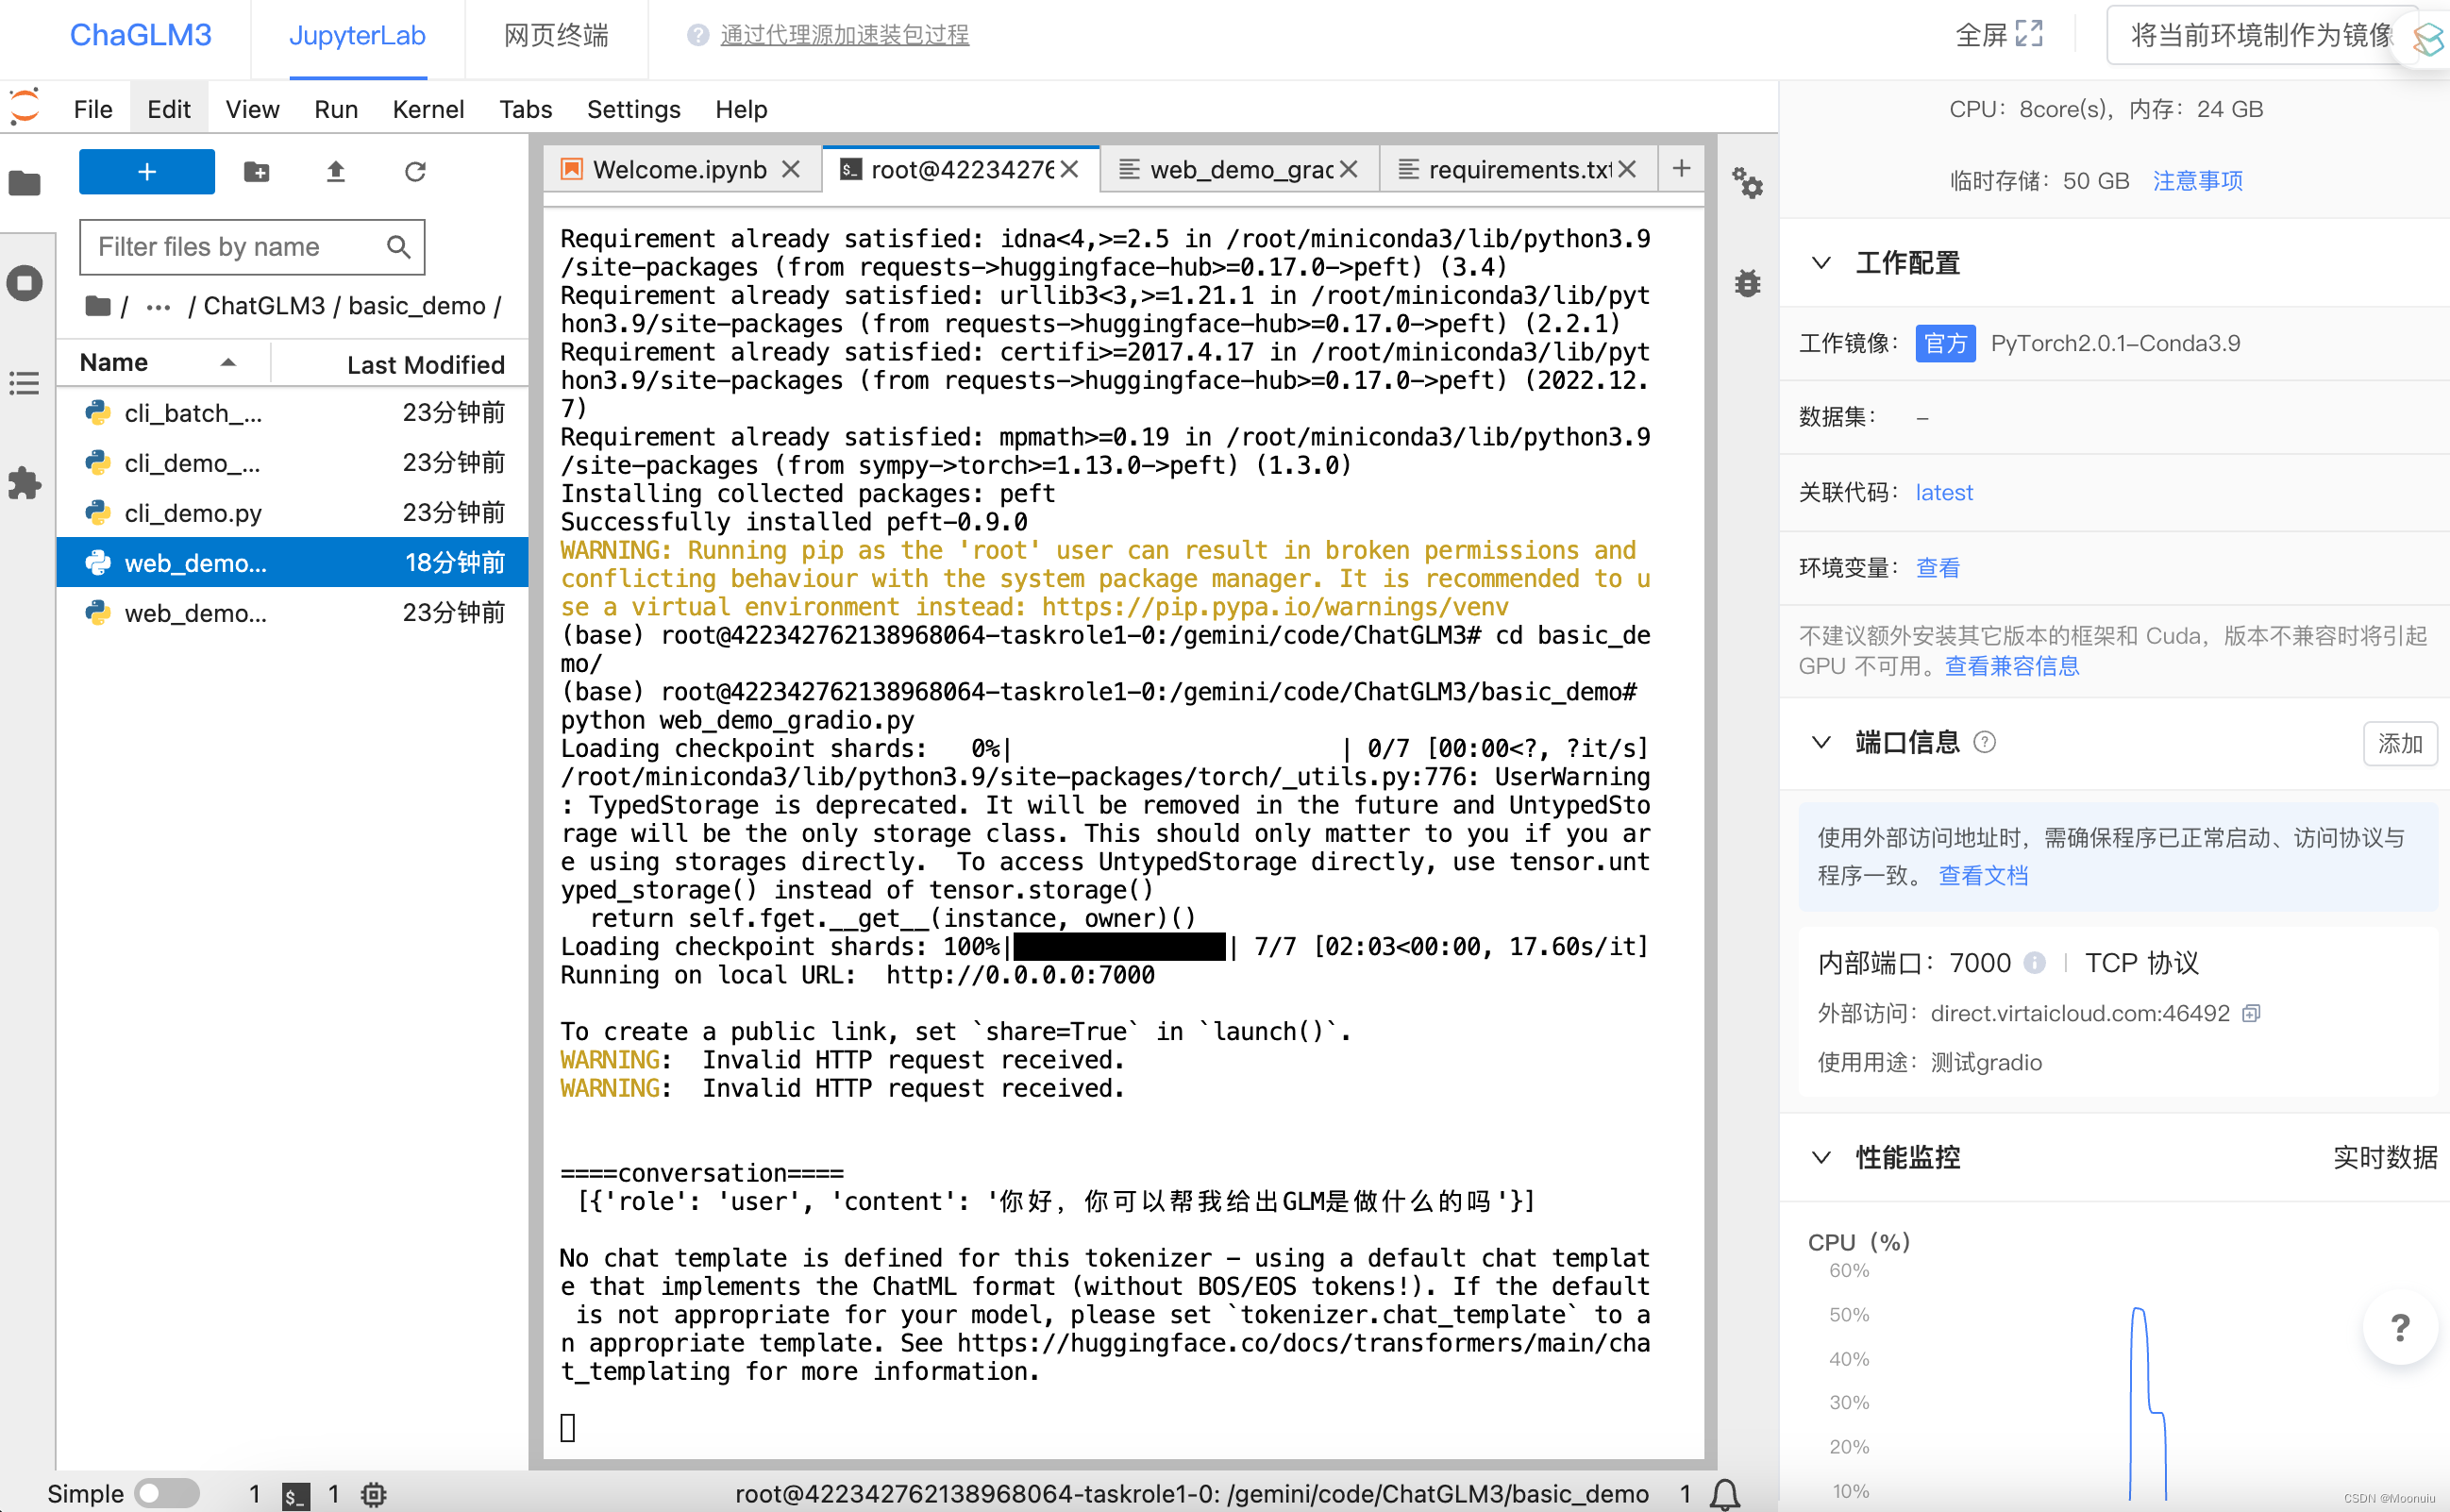Click the blue new launcher plus button
This screenshot has height=1512, width=2450.
pos(147,172)
